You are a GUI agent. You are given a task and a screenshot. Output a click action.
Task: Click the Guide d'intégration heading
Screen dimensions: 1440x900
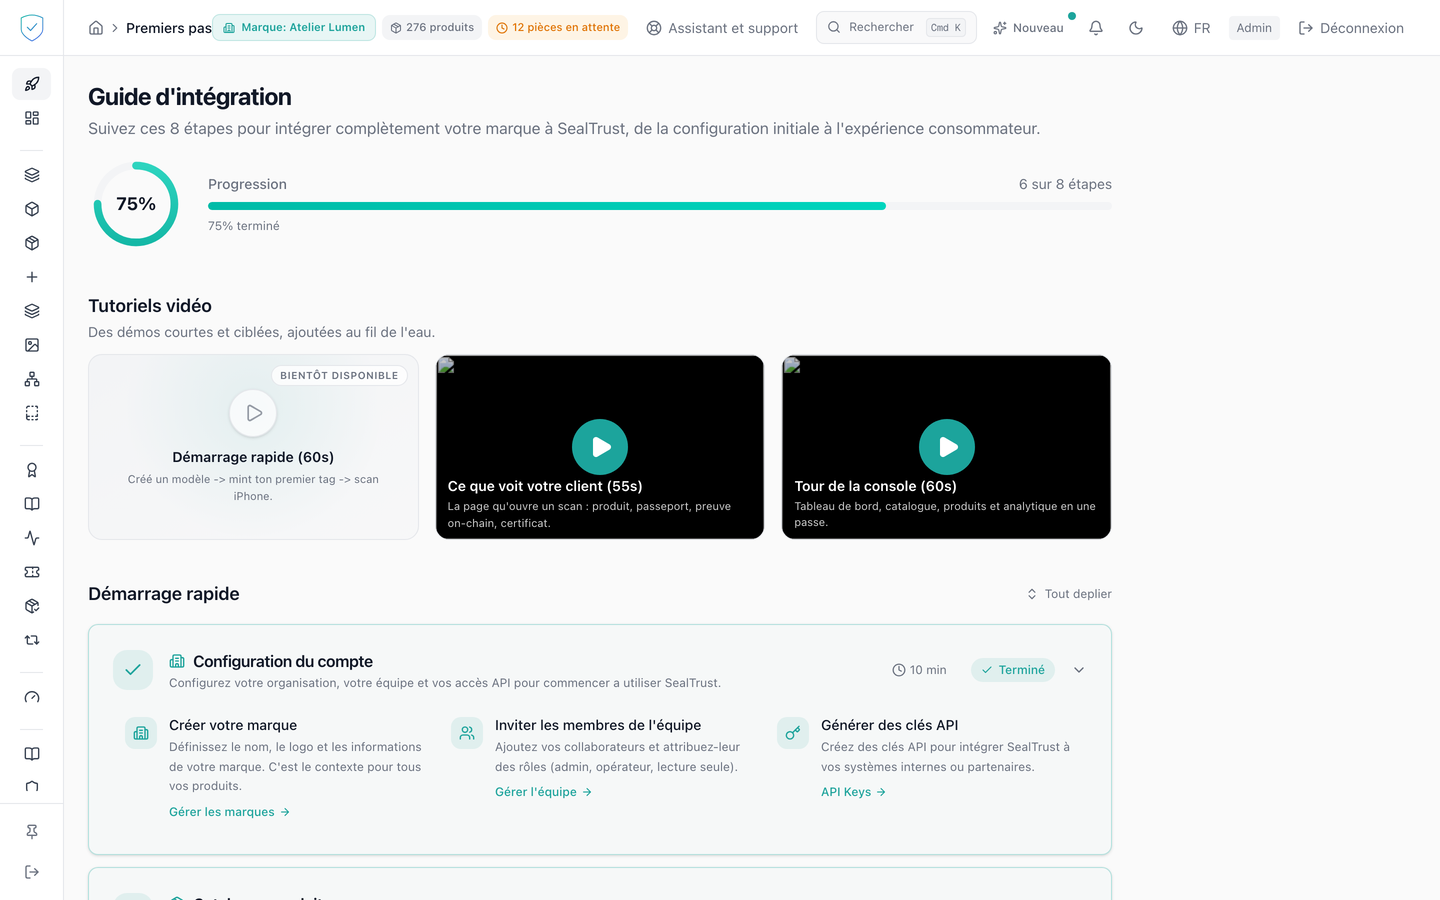pos(190,97)
